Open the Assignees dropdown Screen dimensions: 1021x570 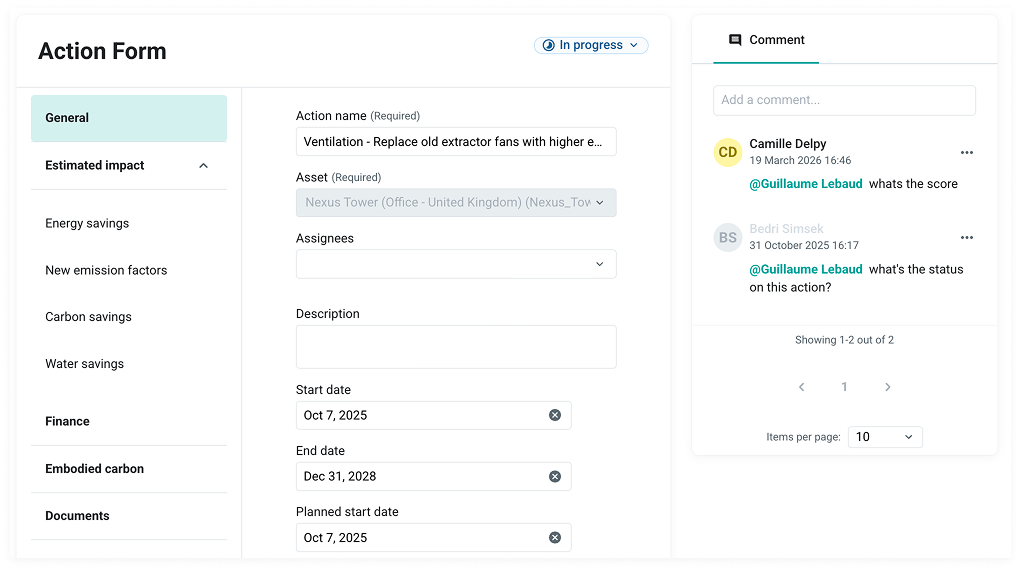click(456, 264)
